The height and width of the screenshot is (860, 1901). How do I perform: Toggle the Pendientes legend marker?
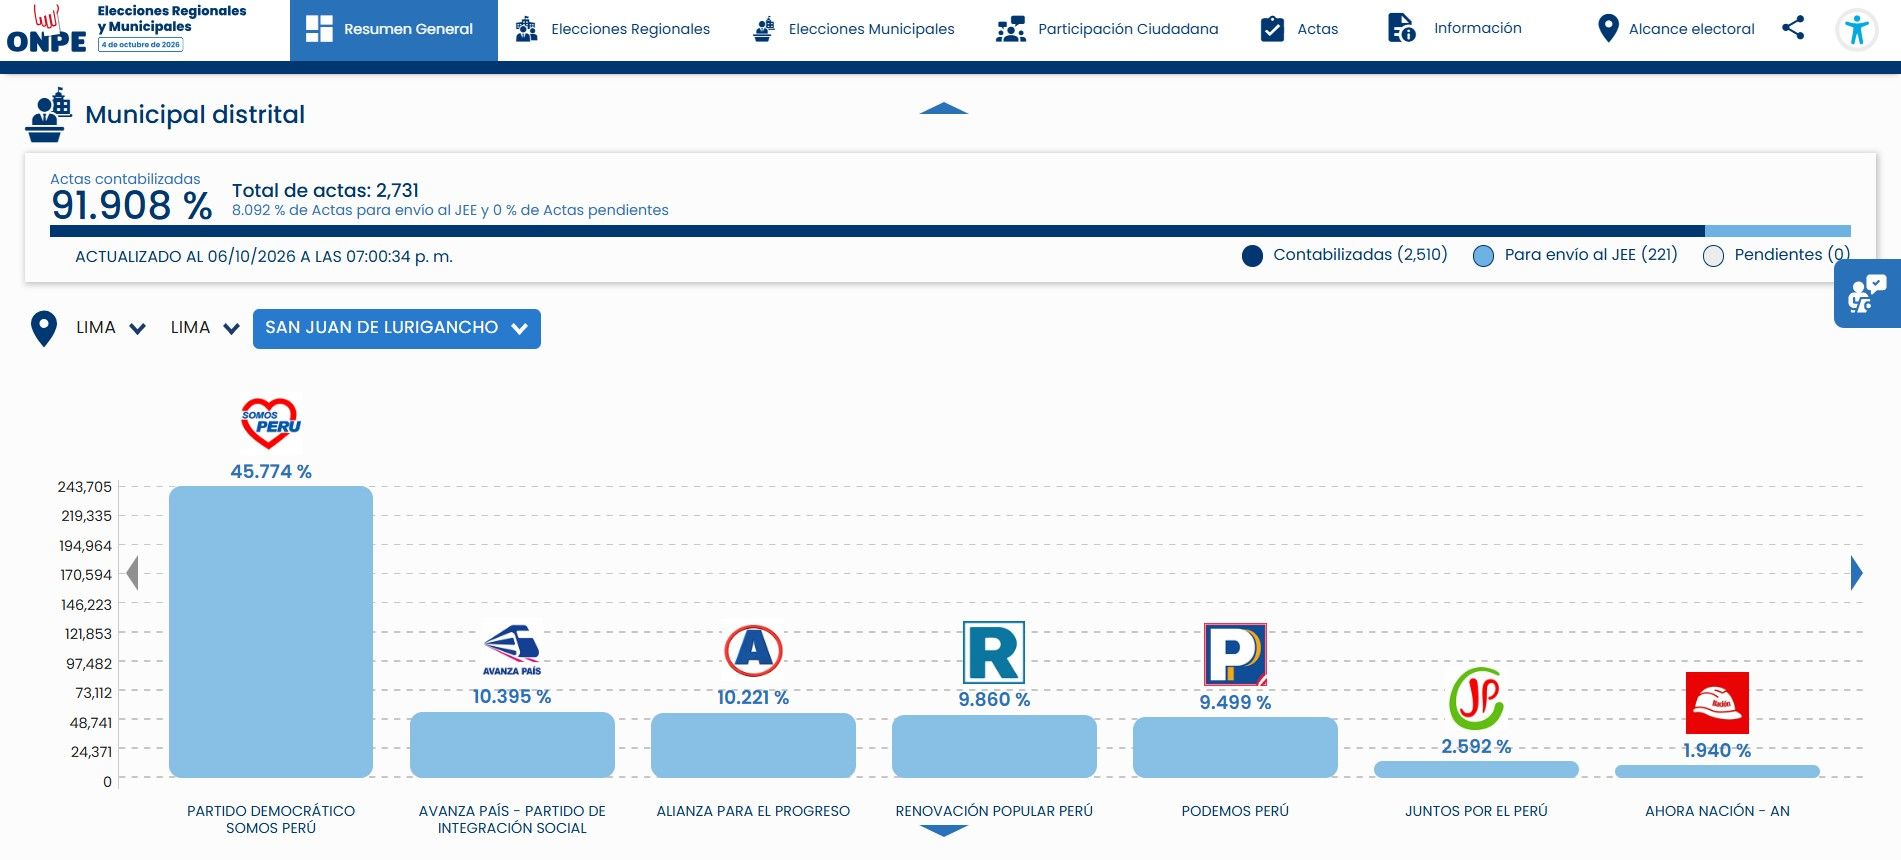tap(1713, 256)
